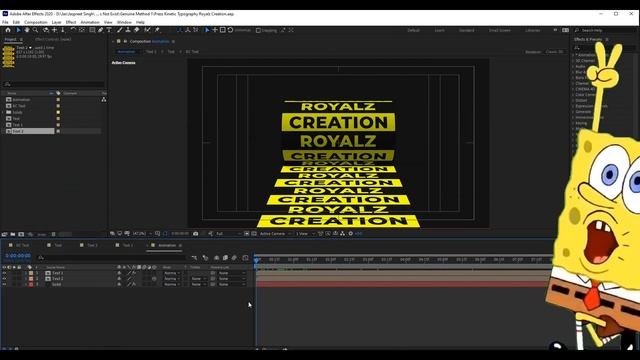Select CINEMA 4D effects category
Viewport: 640px width, 360px height.
pyautogui.click(x=584, y=89)
